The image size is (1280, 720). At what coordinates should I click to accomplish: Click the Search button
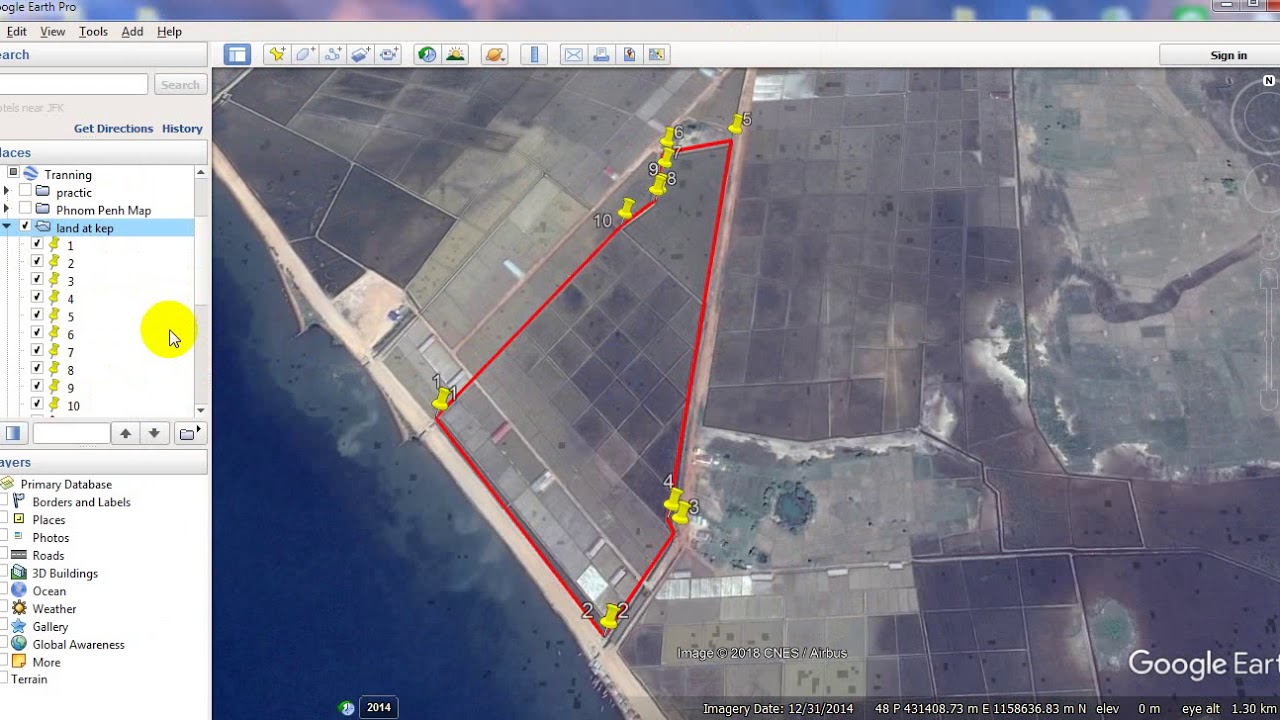[180, 85]
